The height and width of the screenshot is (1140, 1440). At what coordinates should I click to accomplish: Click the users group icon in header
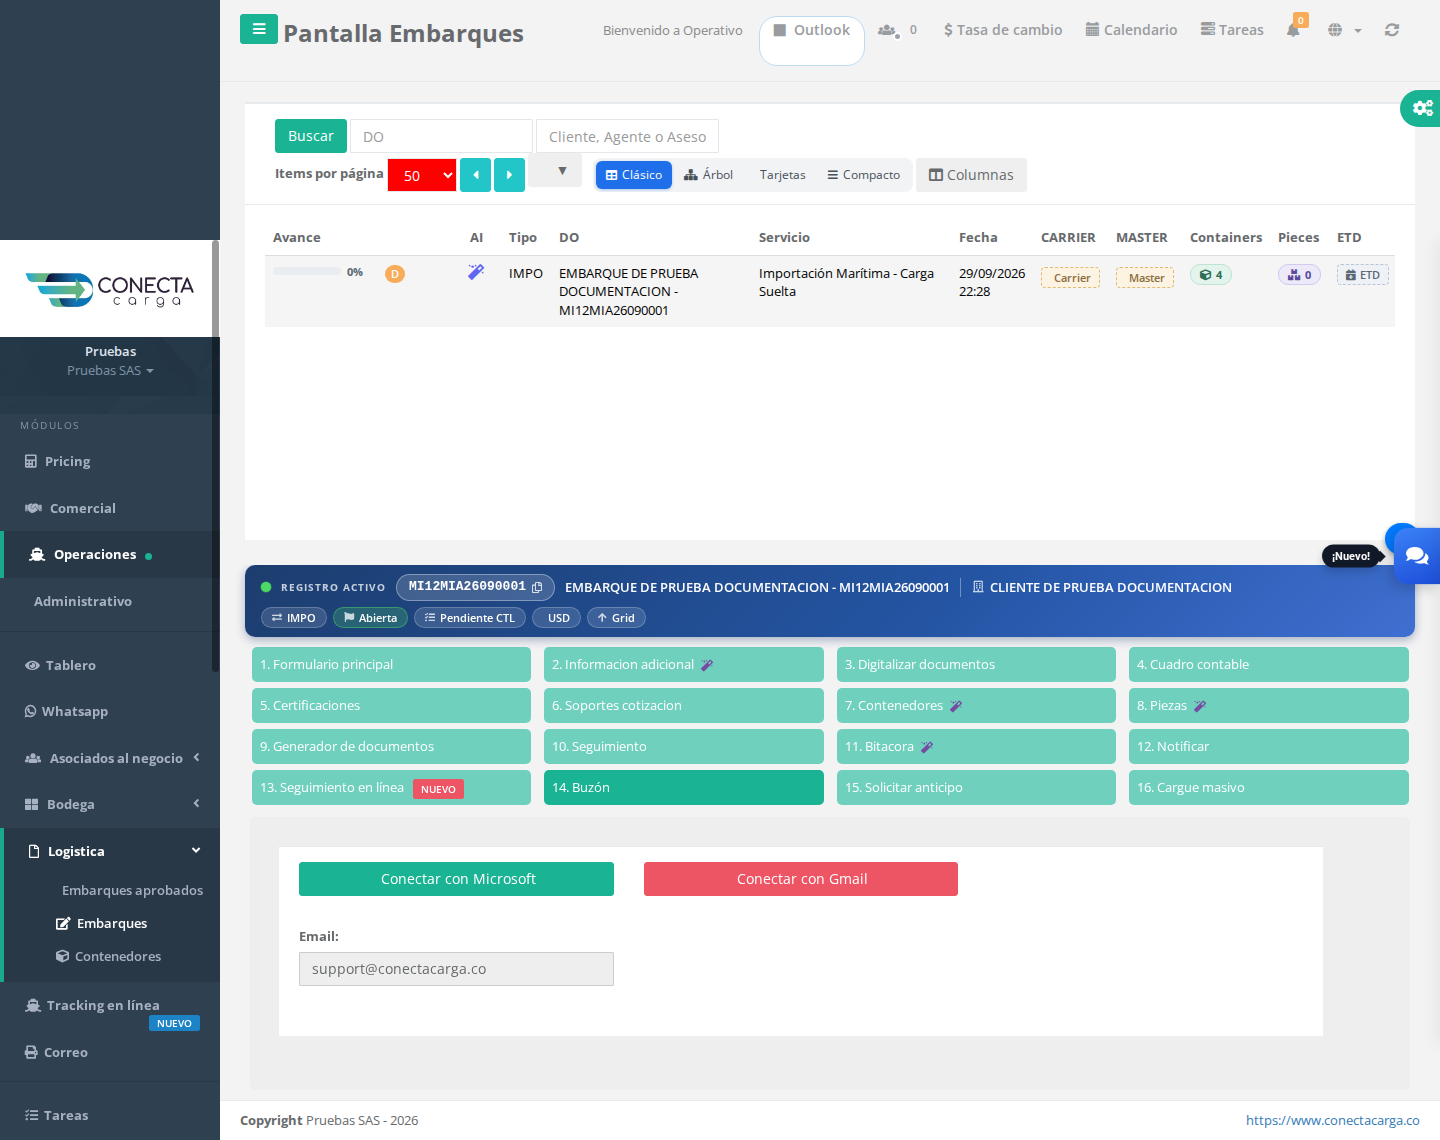point(887,30)
